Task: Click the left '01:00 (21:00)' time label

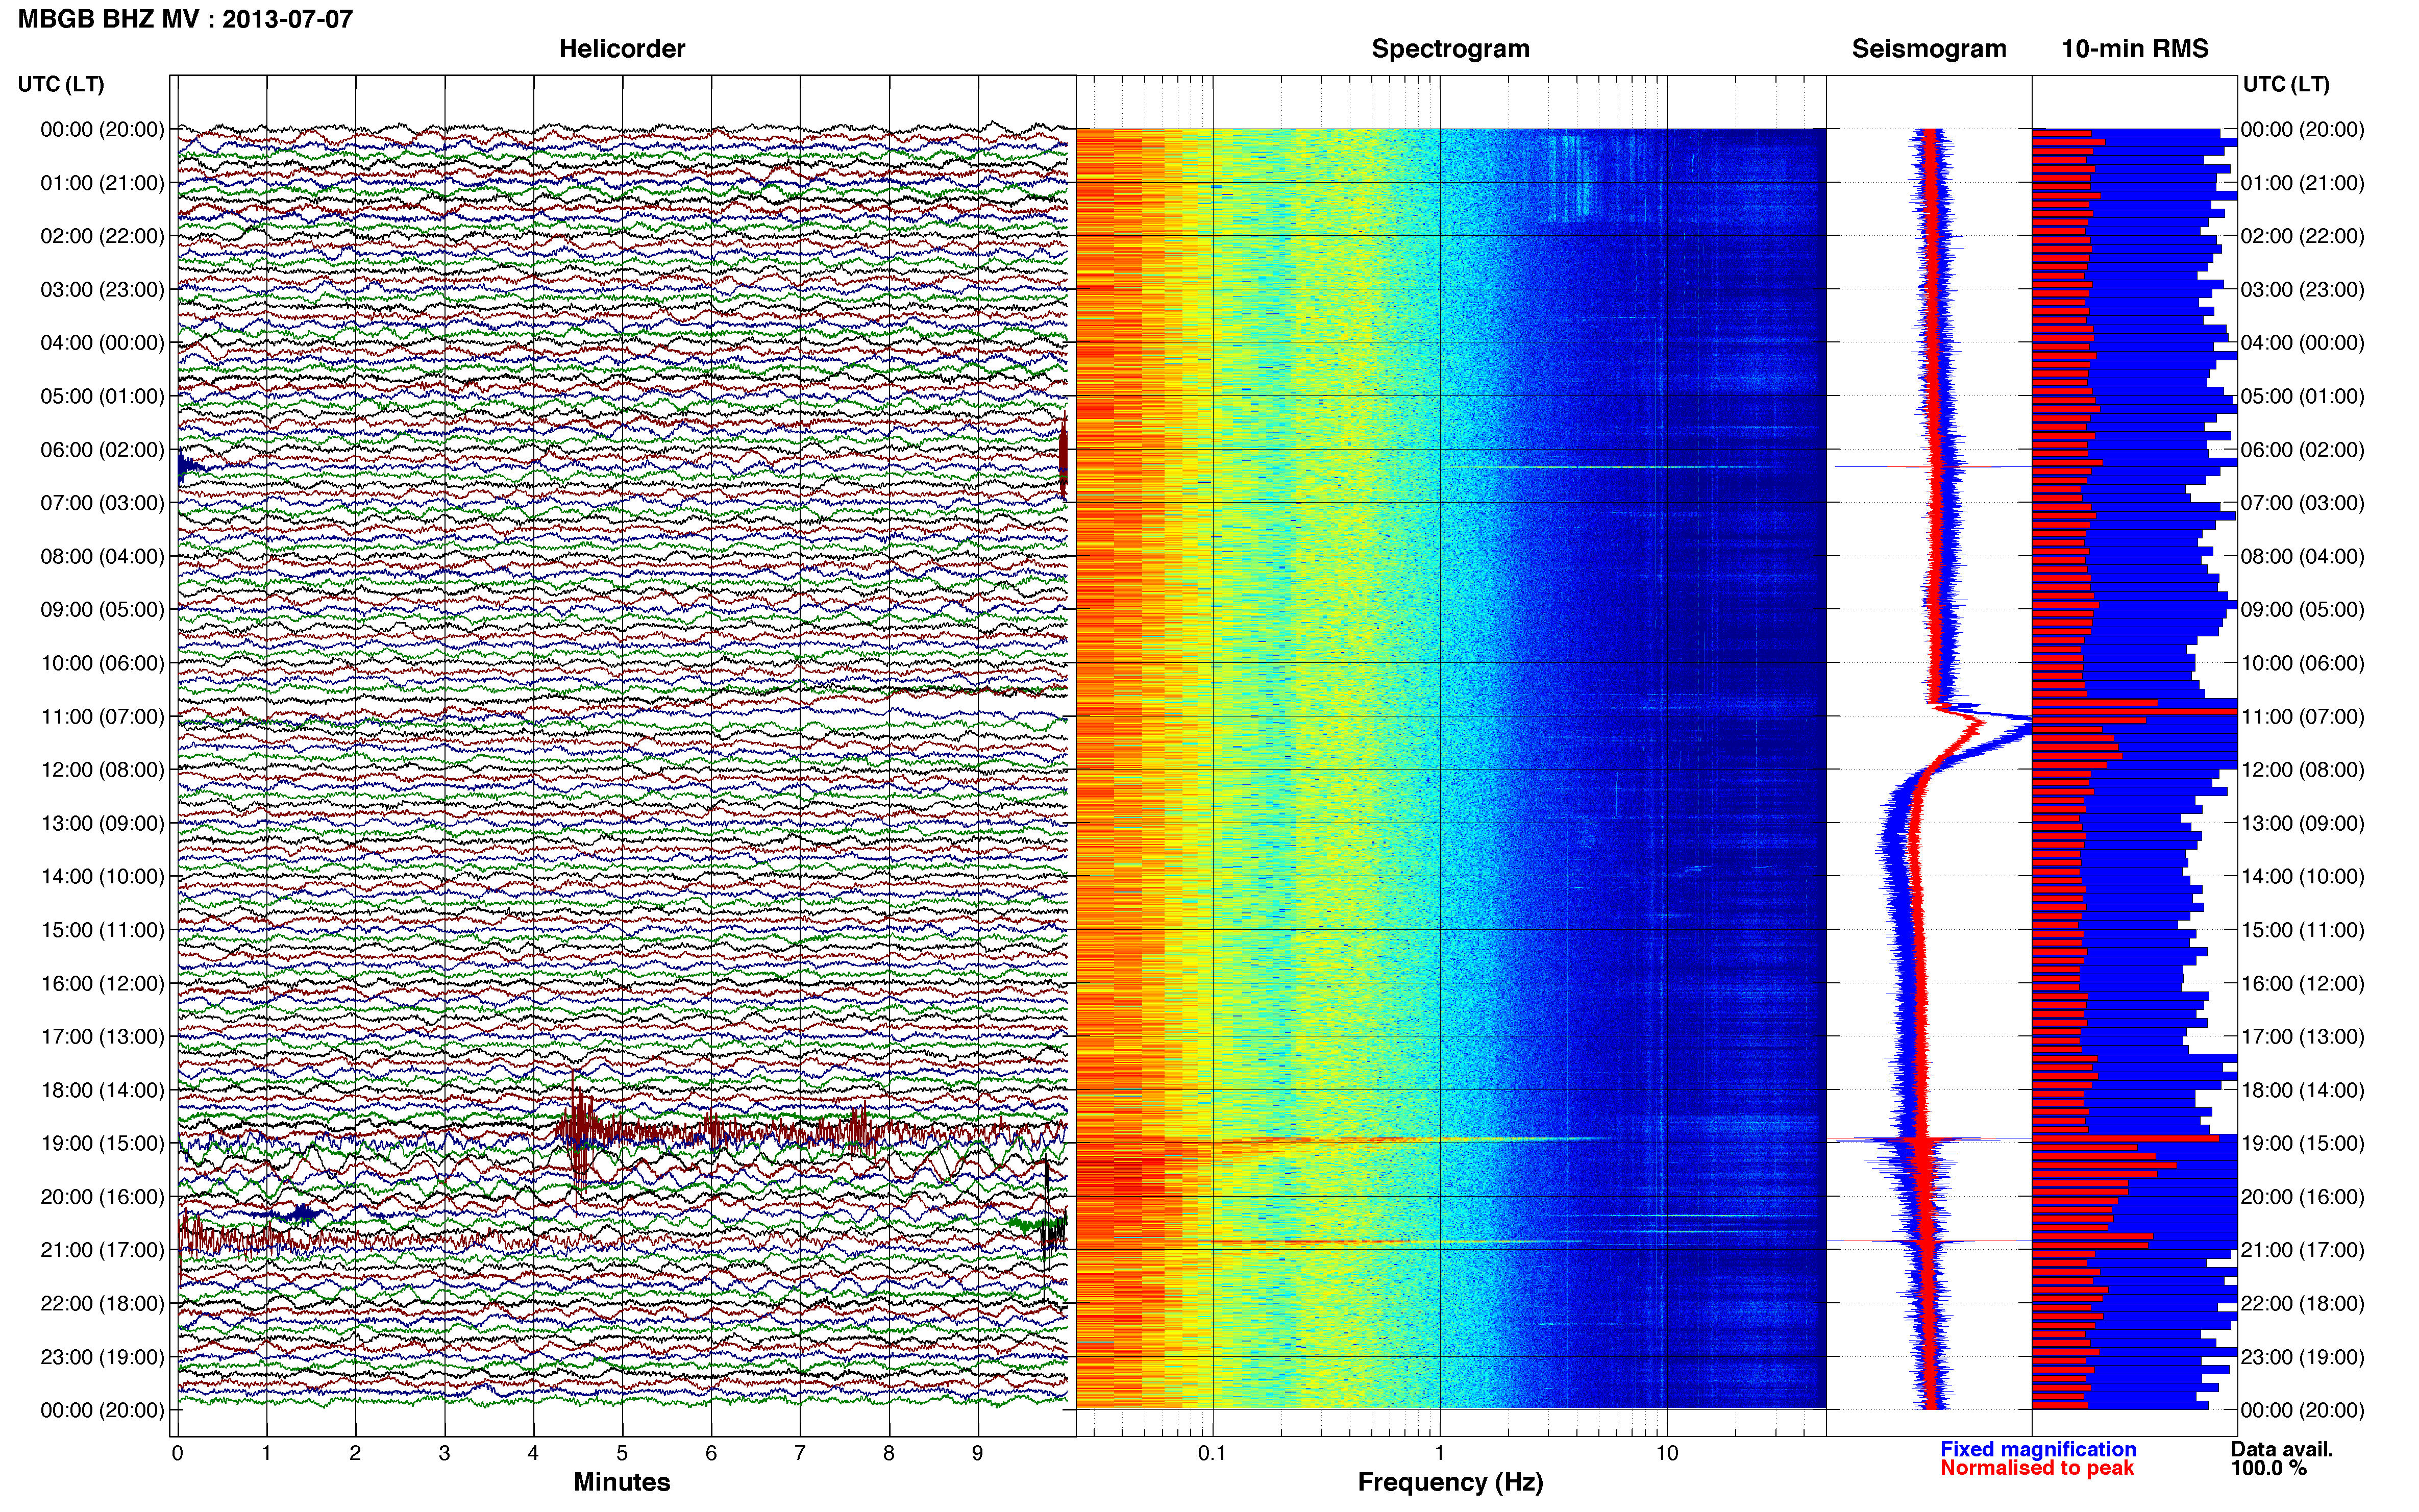Action: (x=102, y=183)
